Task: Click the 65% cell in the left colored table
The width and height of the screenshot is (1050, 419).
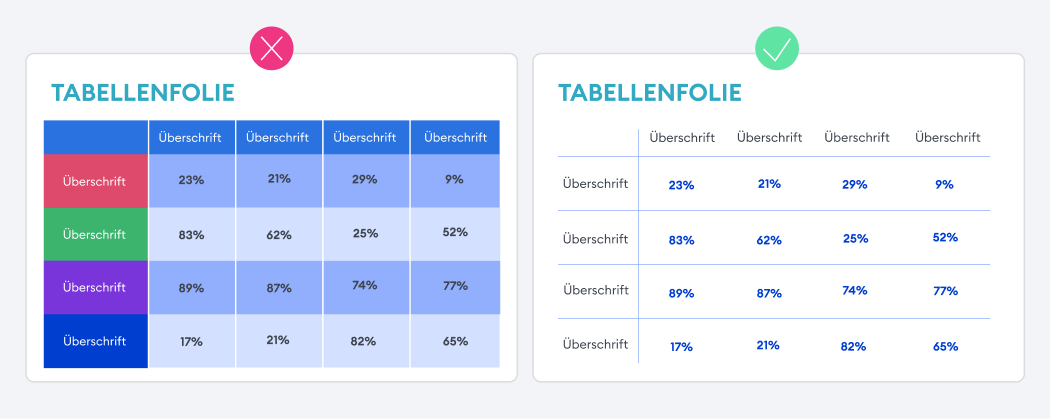Action: tap(455, 341)
